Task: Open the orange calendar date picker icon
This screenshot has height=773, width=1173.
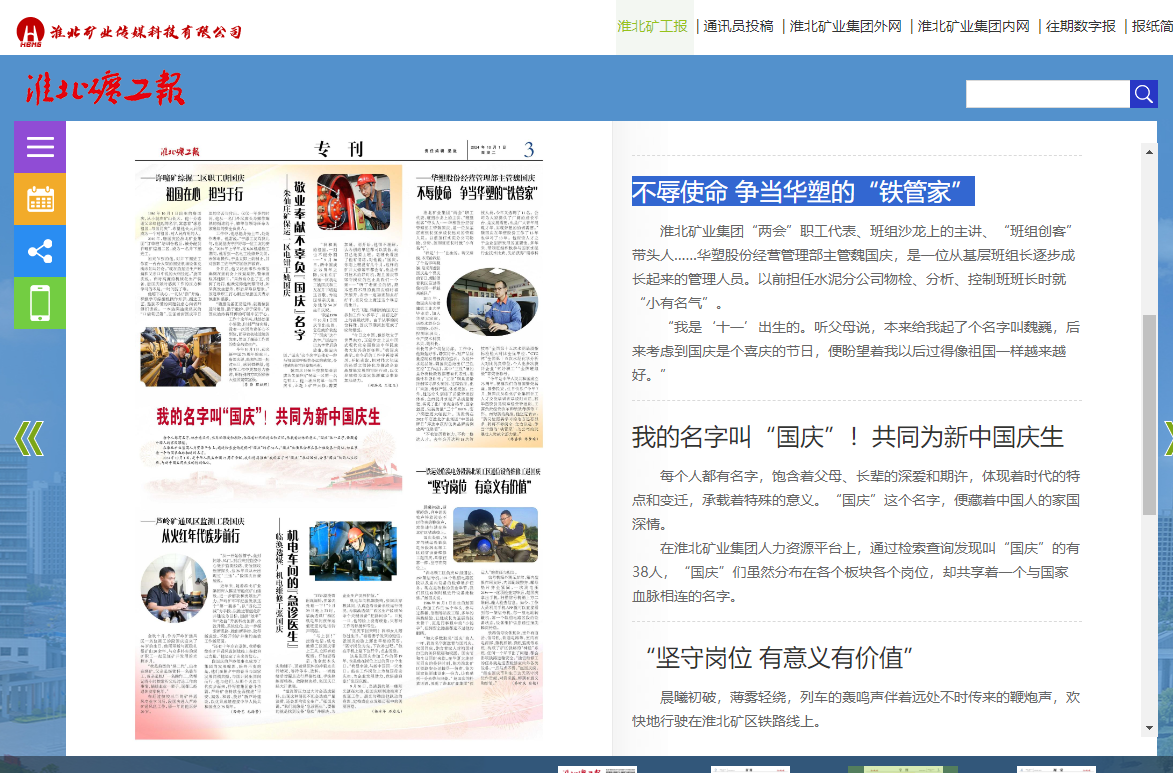Action: (x=40, y=199)
